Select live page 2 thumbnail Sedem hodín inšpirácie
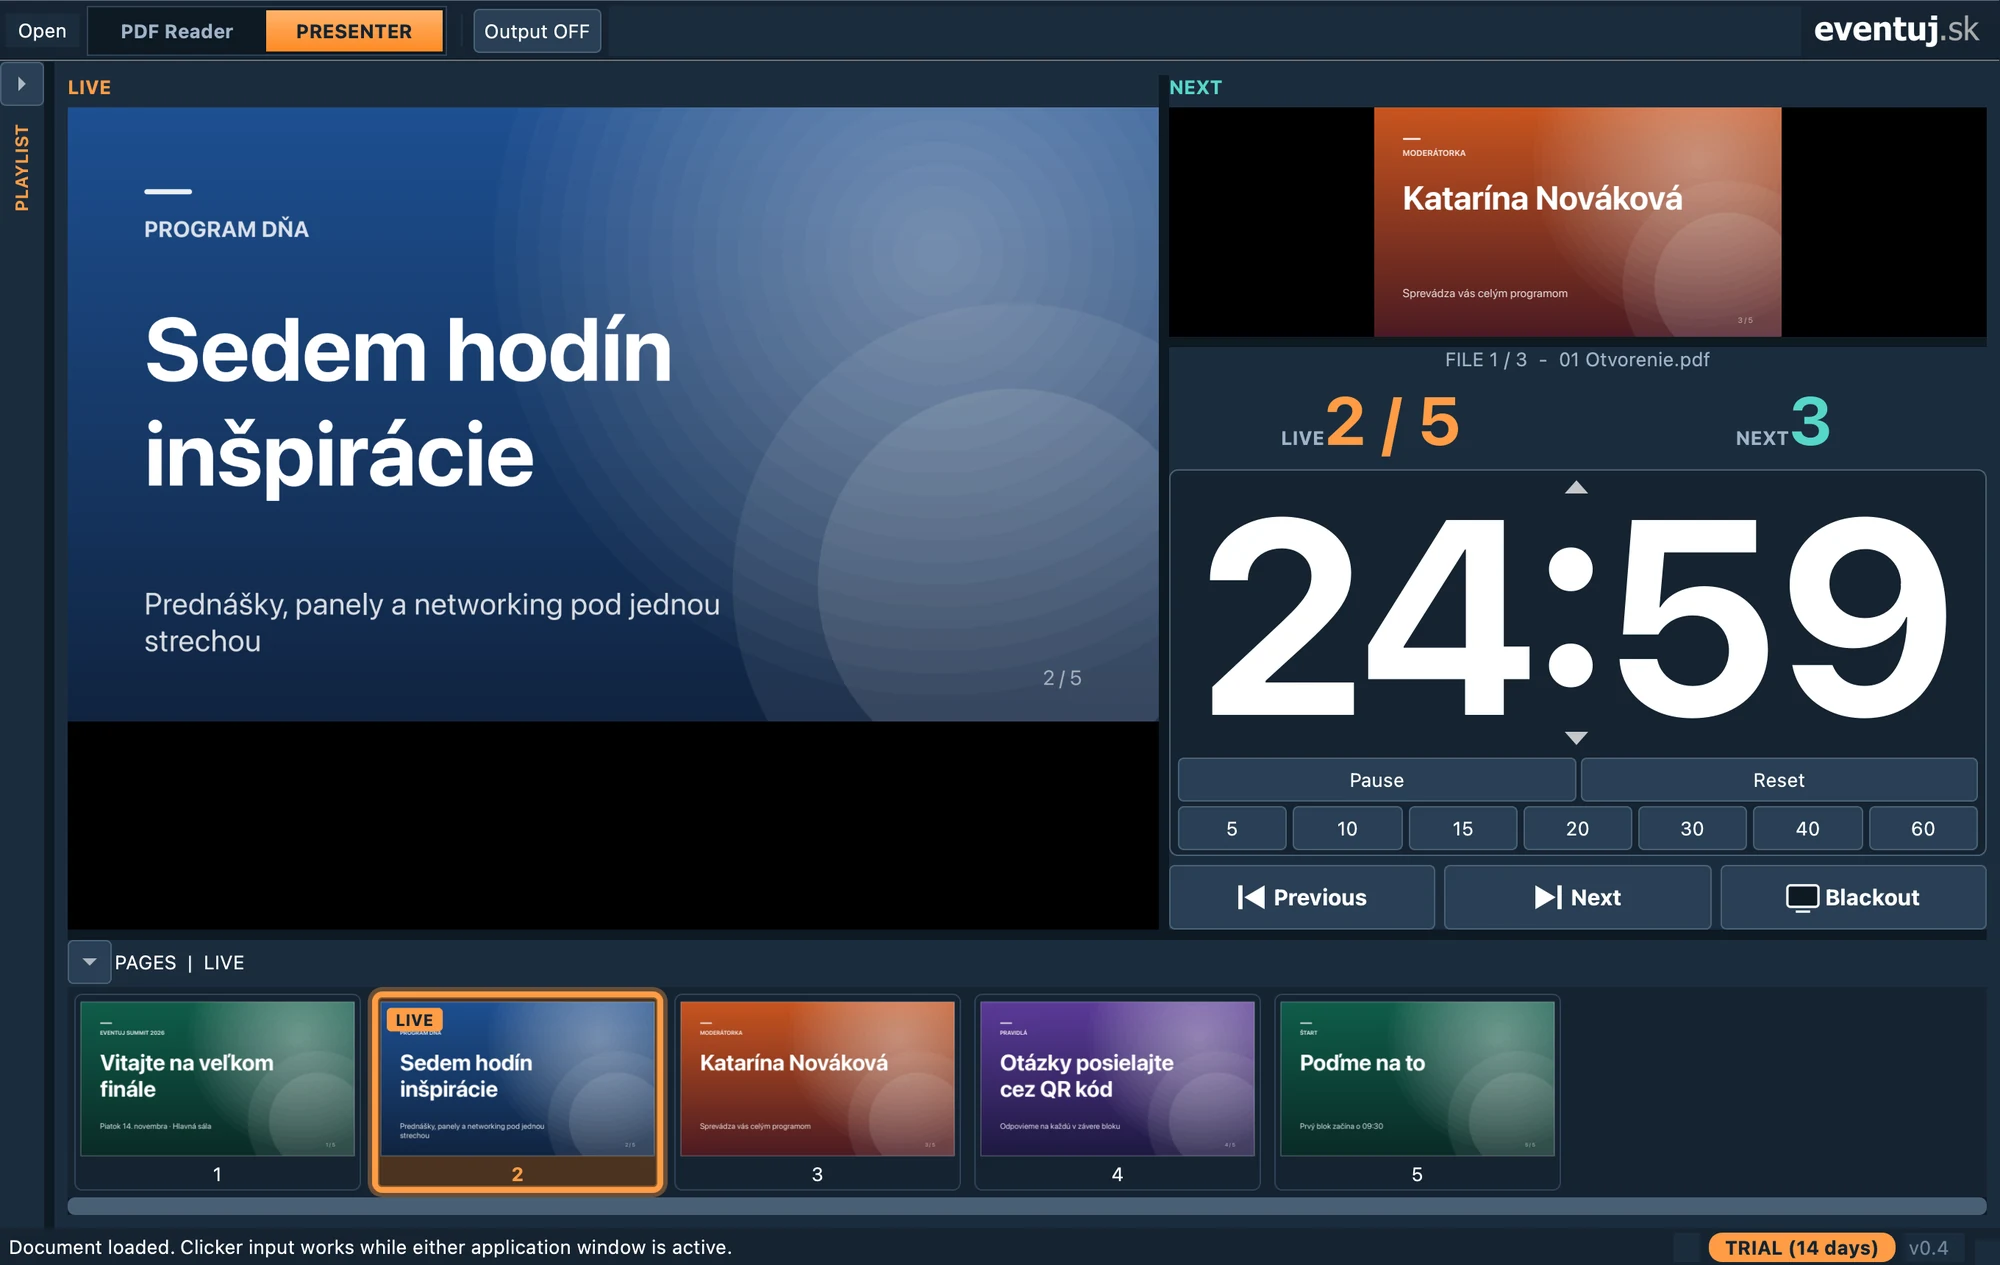2000x1265 pixels. point(517,1092)
